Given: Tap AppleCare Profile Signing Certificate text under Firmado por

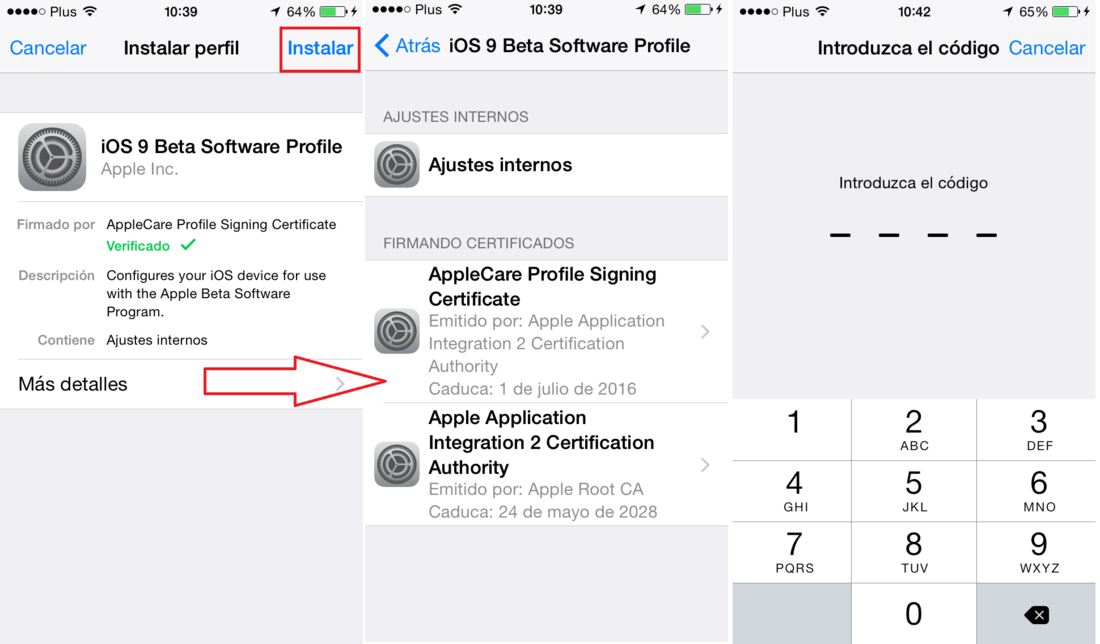Looking at the screenshot, I should [x=221, y=224].
